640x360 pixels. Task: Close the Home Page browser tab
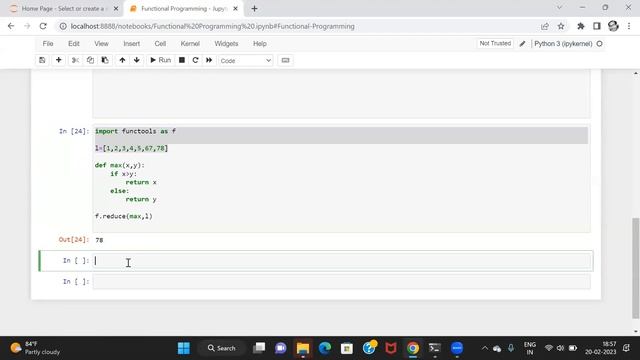click(x=116, y=9)
